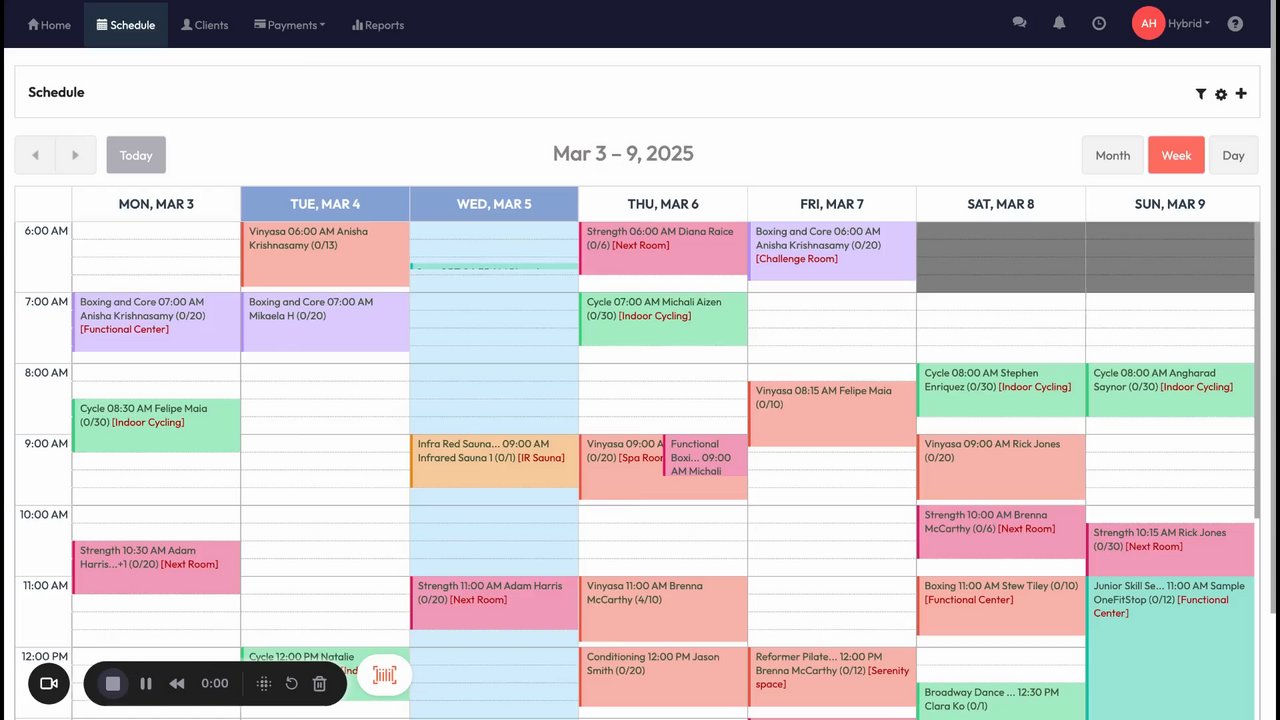1280x720 pixels.
Task: Rewind the recording
Action: (177, 684)
